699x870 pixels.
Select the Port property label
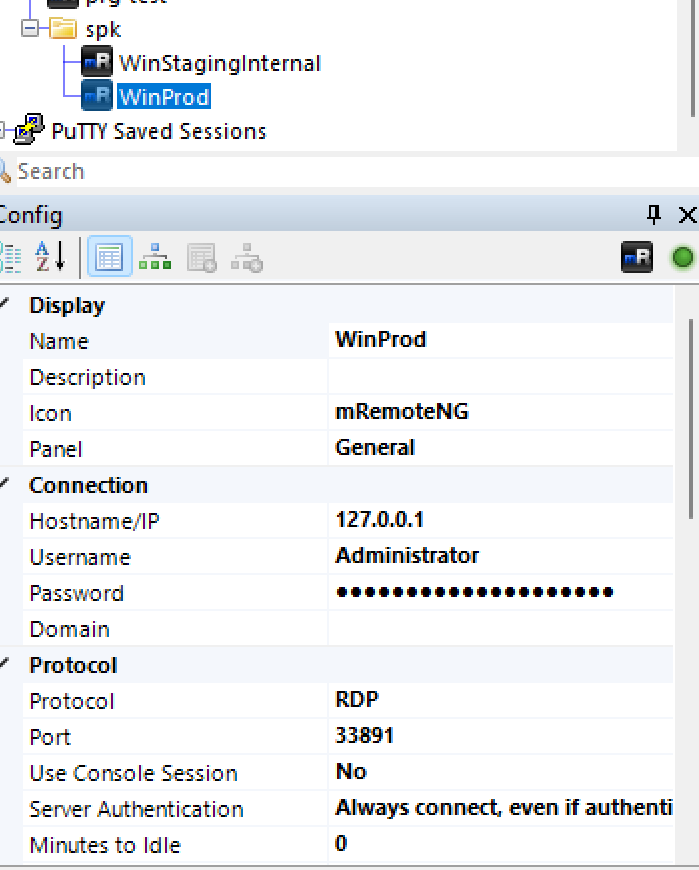pos(50,737)
